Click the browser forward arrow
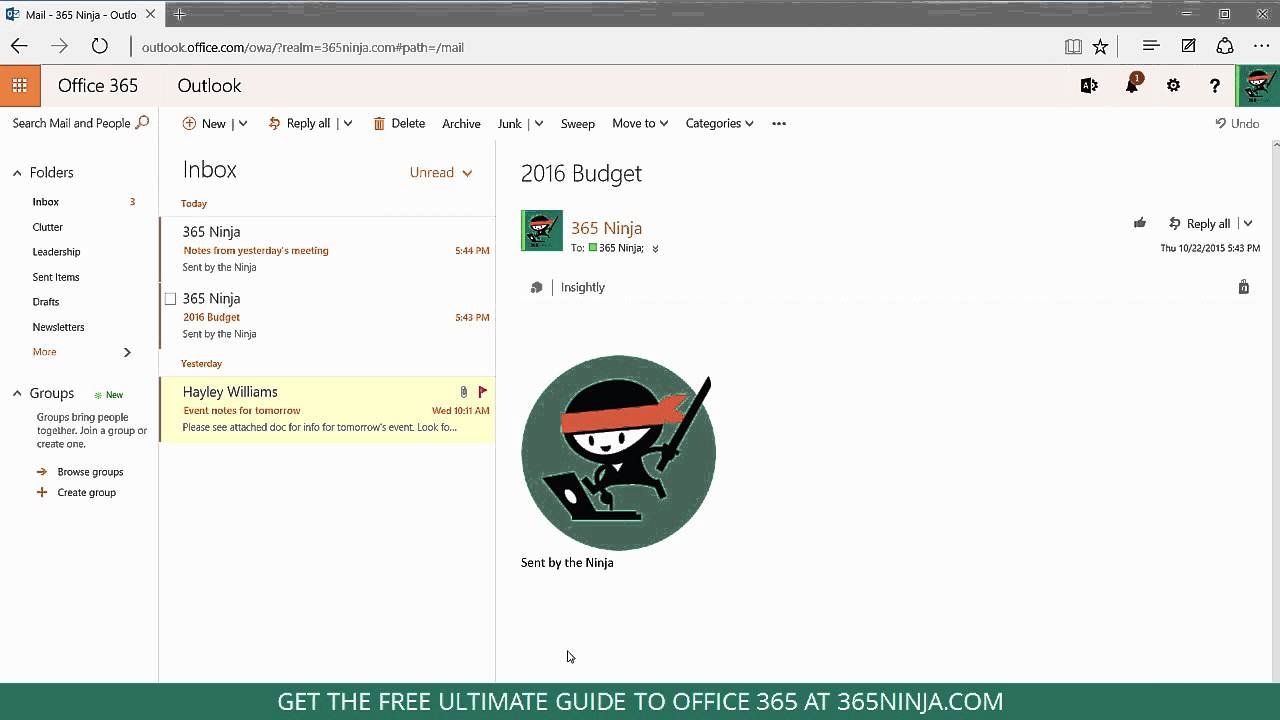Image resolution: width=1280 pixels, height=720 pixels. (x=59, y=46)
